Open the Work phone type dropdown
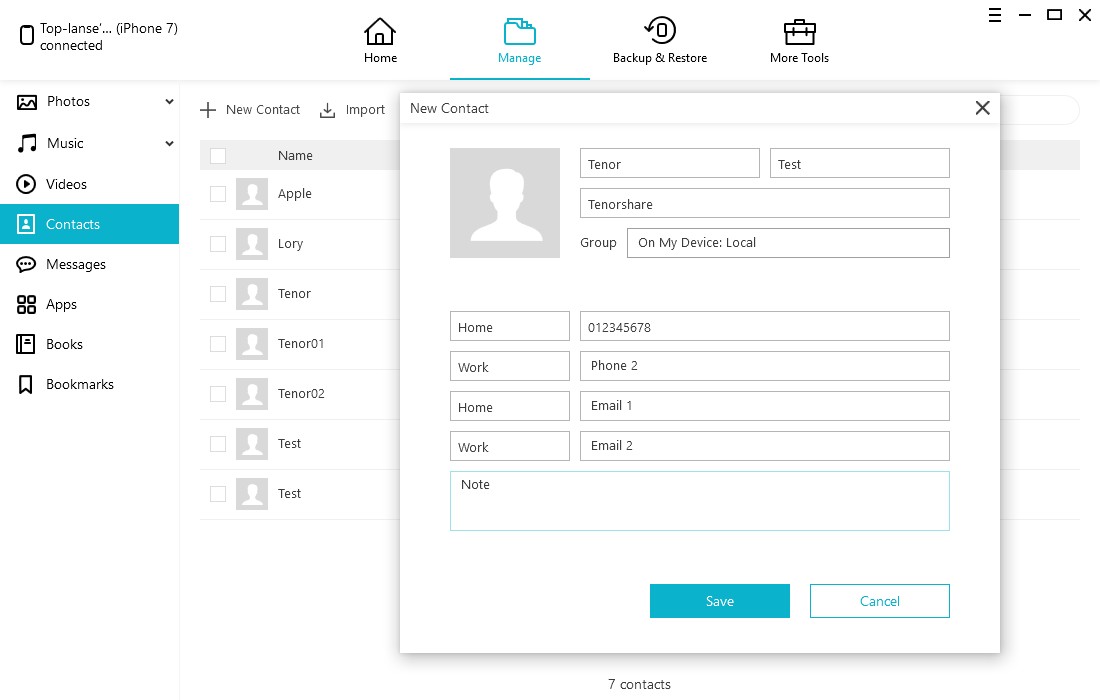The height and width of the screenshot is (700, 1100). (509, 366)
